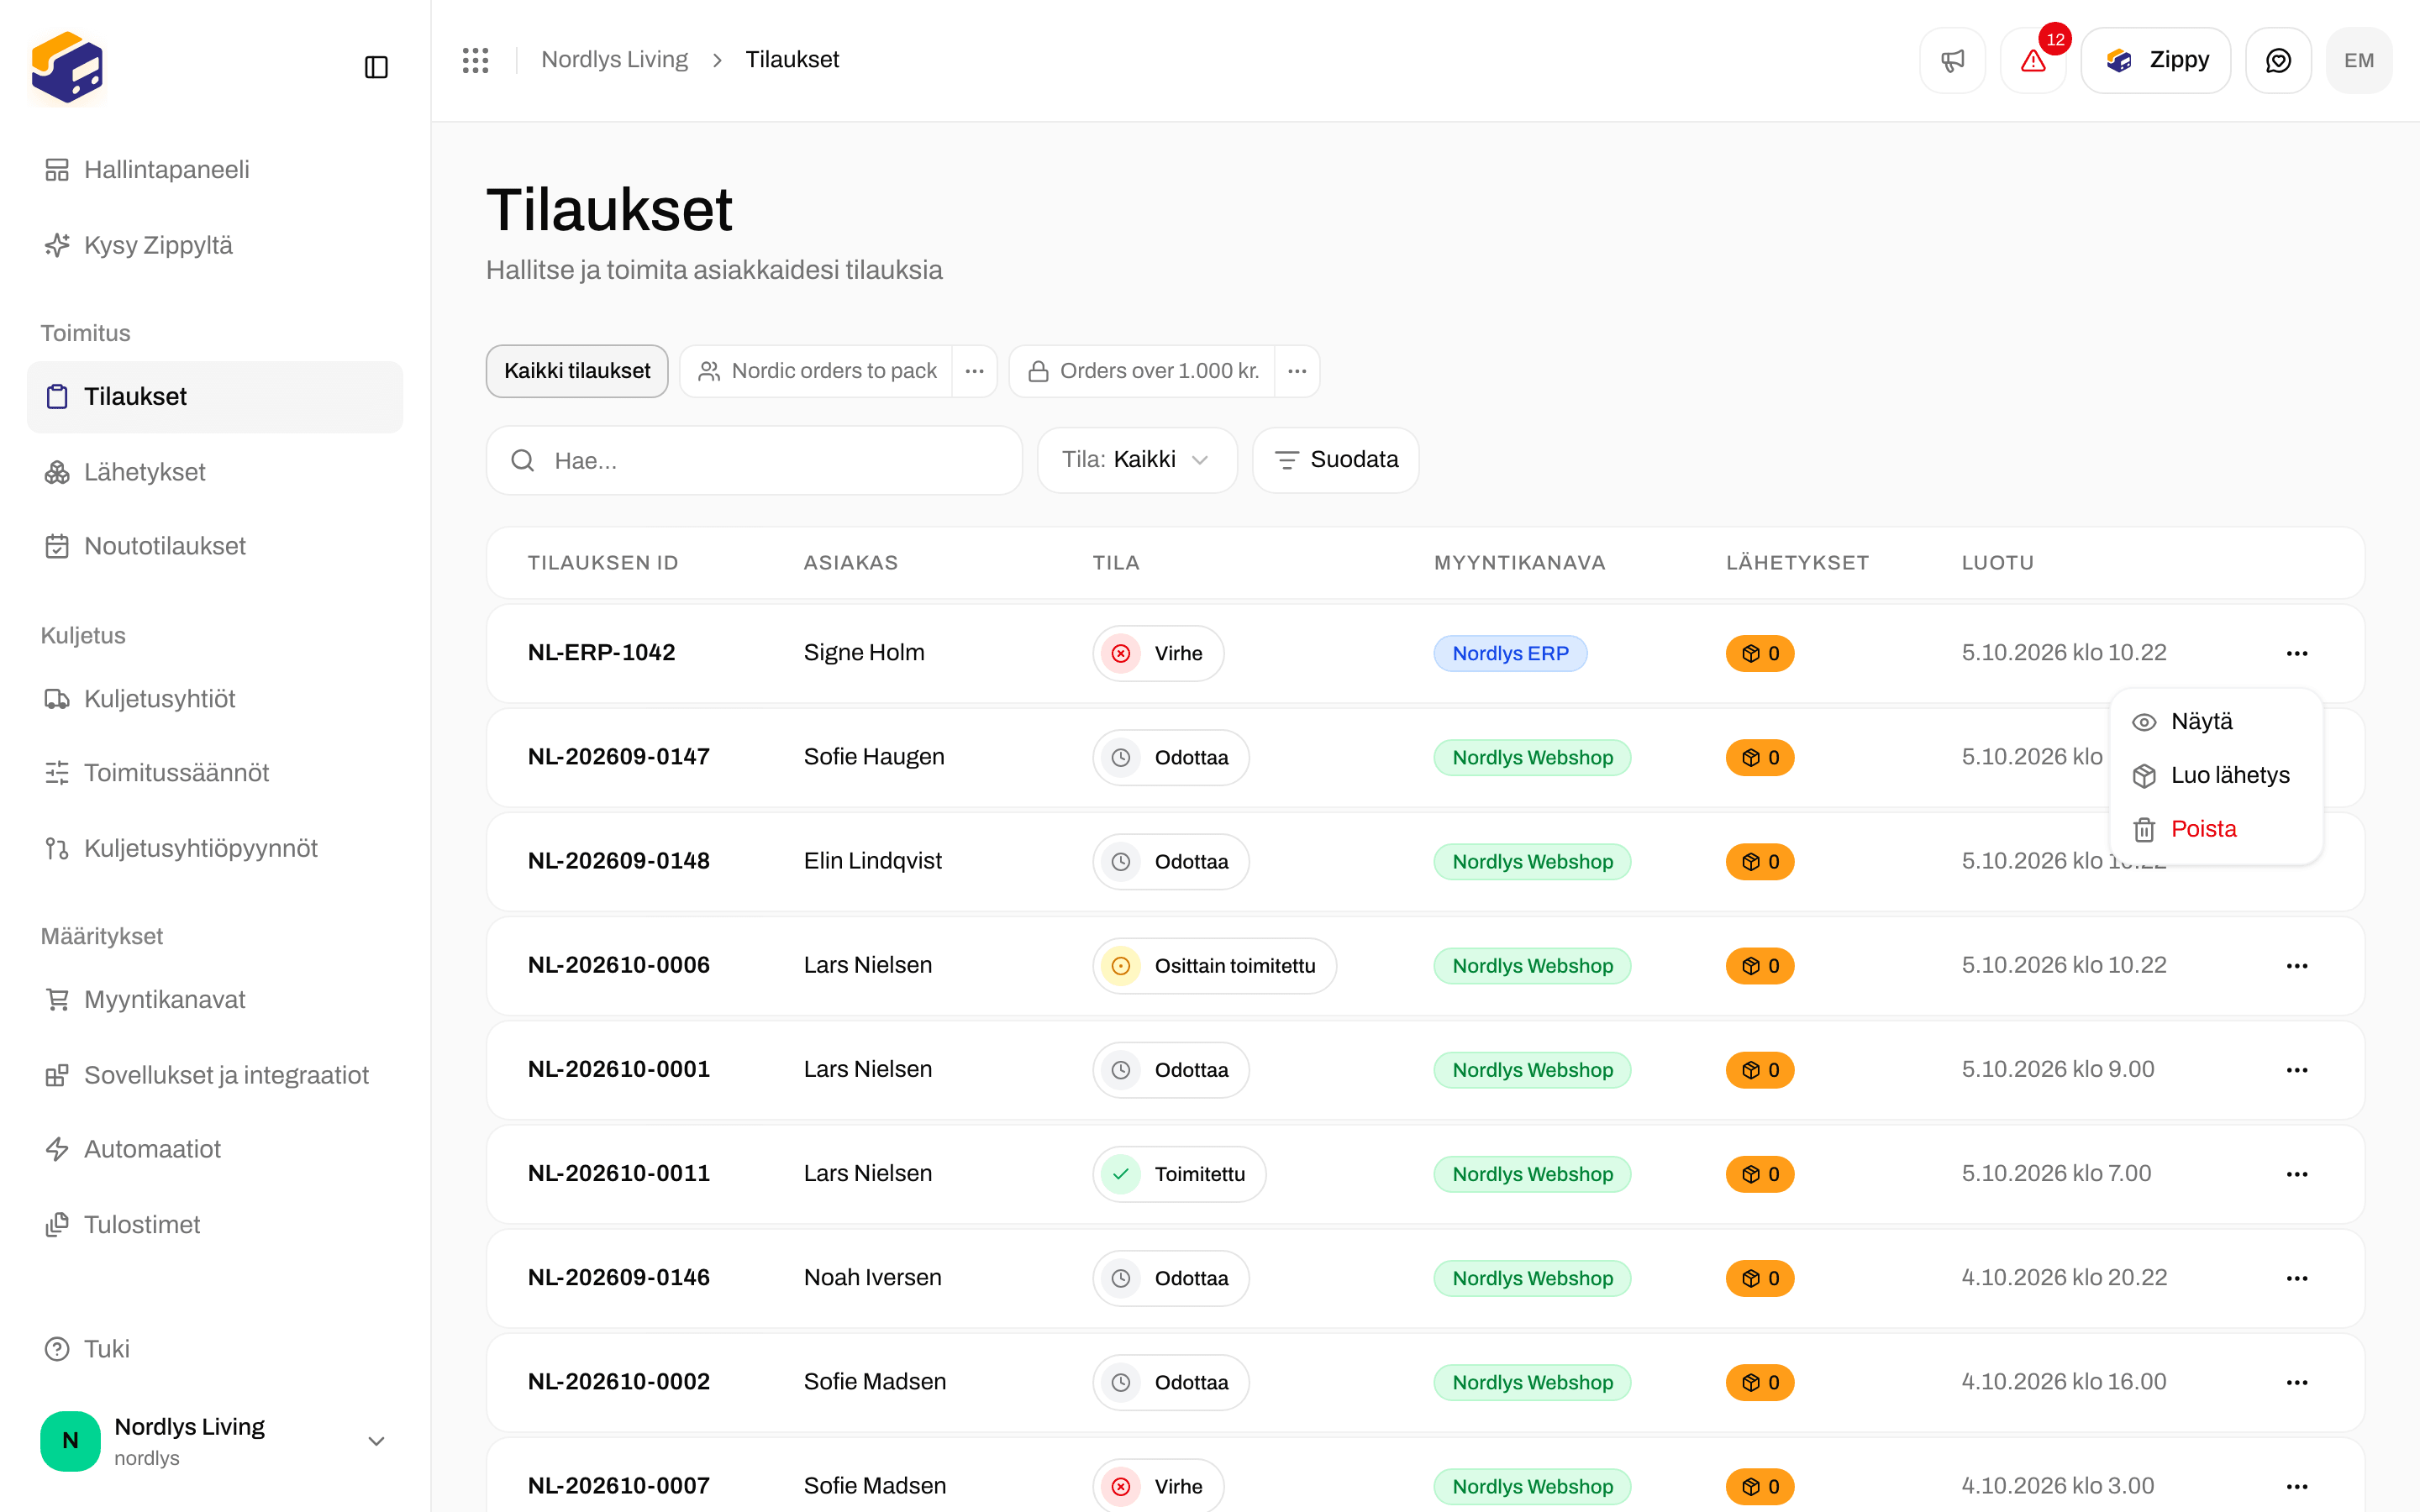The width and height of the screenshot is (2420, 1512).
Task: Switch to Nordic orders to pack tab
Action: [816, 371]
